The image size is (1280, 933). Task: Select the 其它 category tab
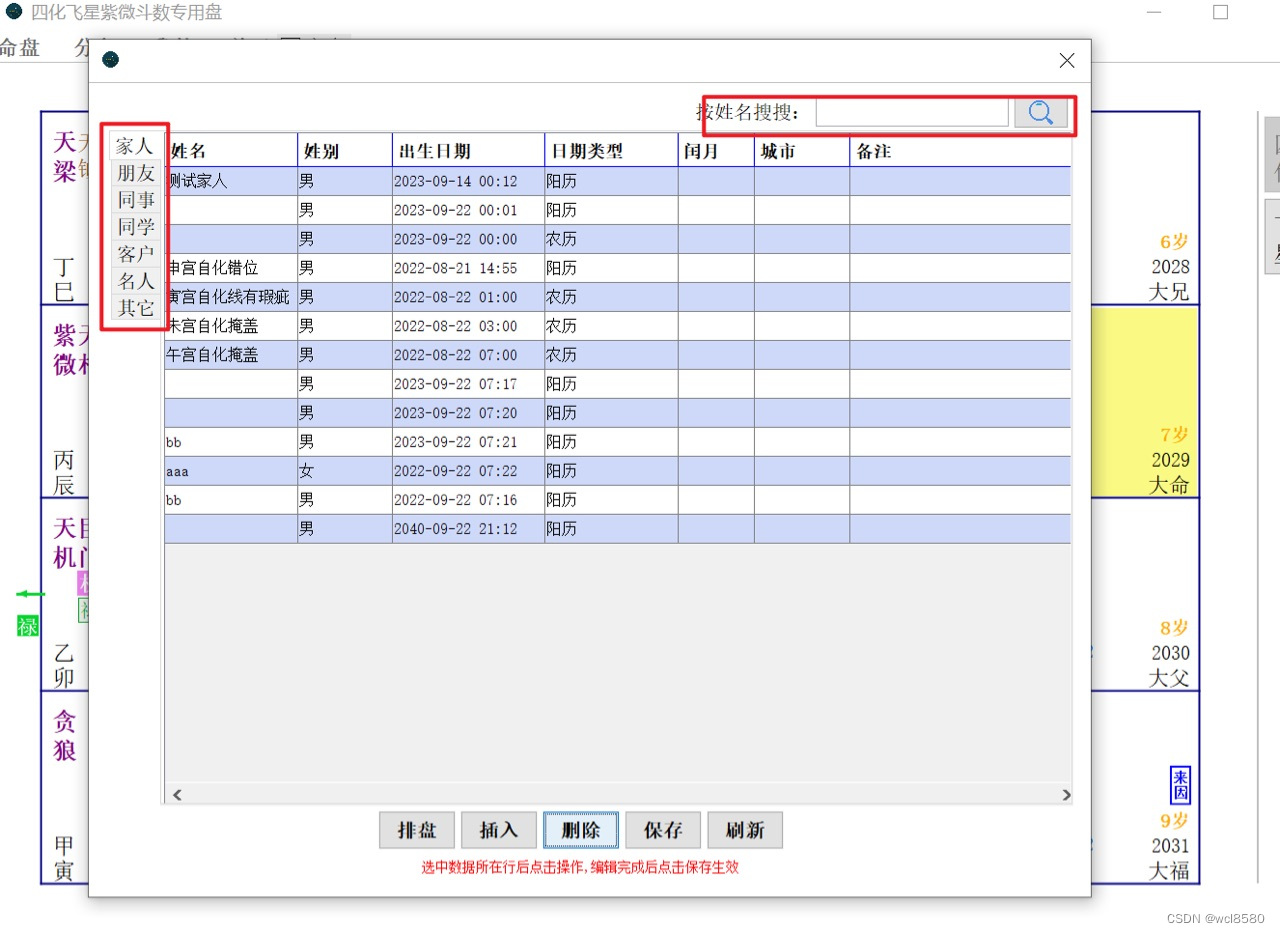pos(135,308)
